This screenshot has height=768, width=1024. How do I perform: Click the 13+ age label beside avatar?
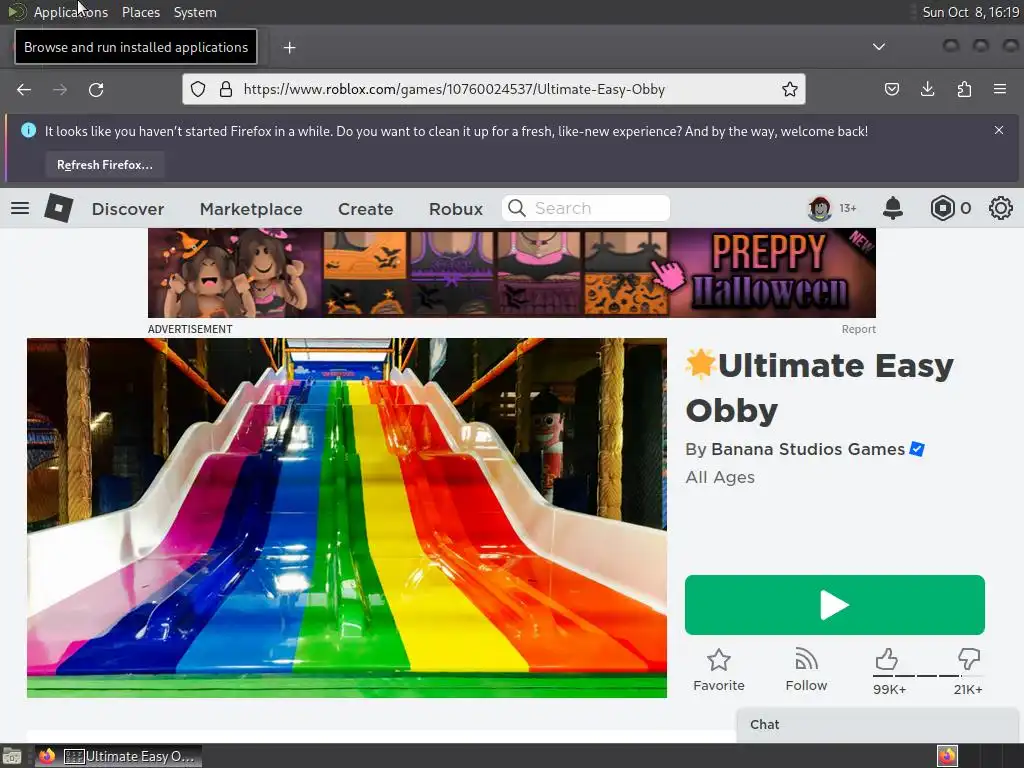tap(848, 208)
